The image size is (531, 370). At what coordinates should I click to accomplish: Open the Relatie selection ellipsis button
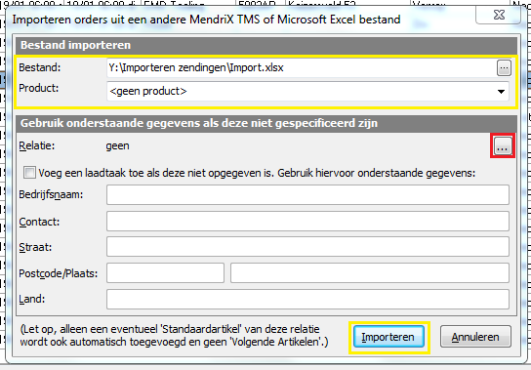[502, 146]
